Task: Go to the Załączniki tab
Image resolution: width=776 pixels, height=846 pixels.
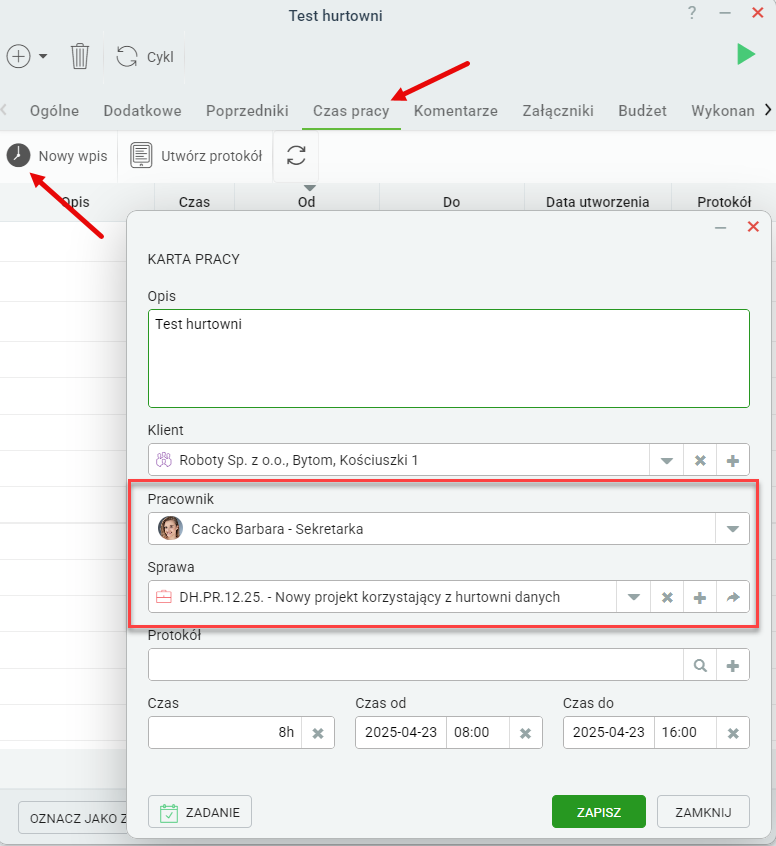Action: coord(558,111)
